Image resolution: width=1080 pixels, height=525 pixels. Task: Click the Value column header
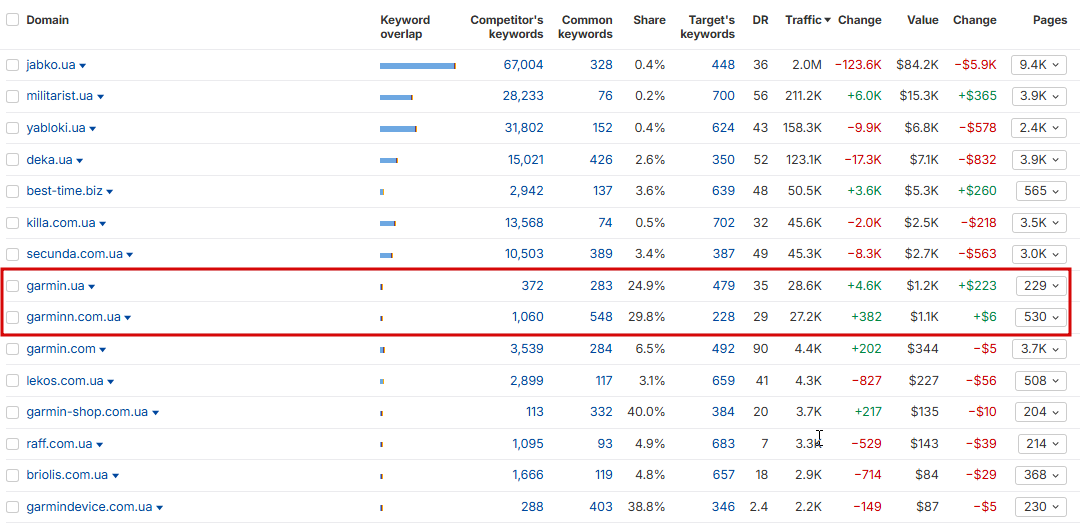tap(923, 20)
